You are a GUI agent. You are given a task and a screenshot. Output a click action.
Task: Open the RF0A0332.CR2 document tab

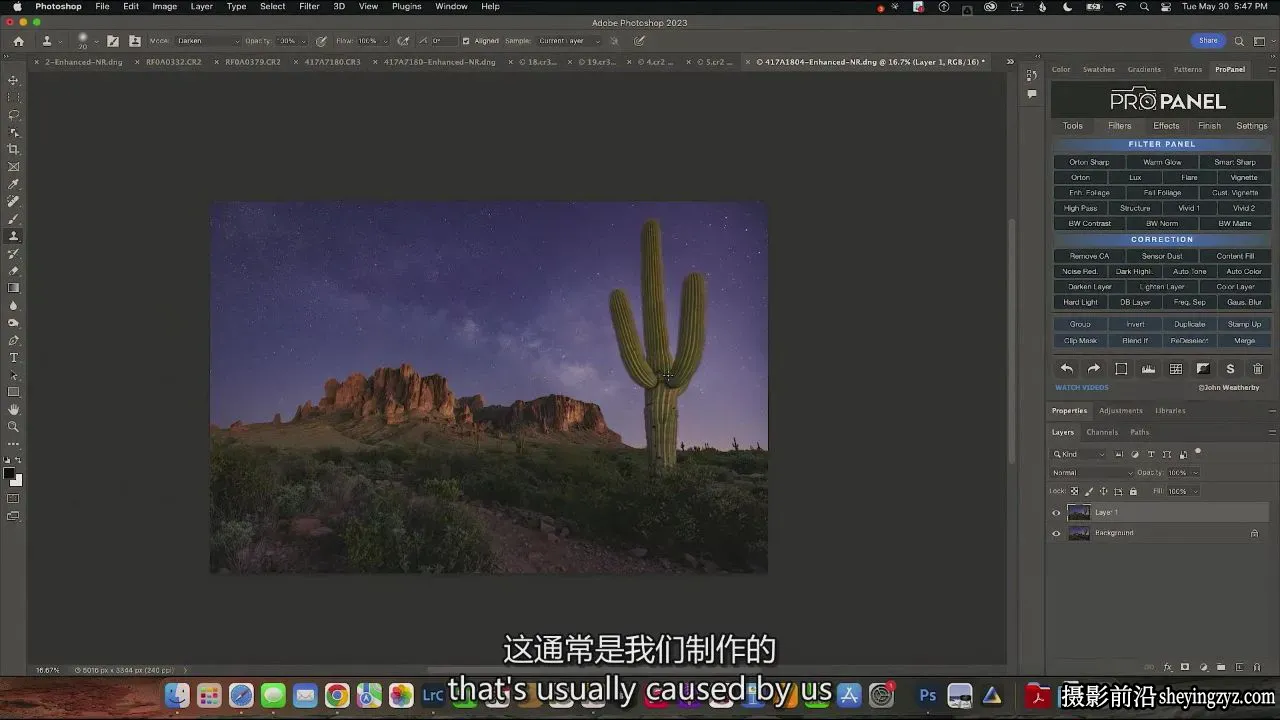(x=174, y=62)
